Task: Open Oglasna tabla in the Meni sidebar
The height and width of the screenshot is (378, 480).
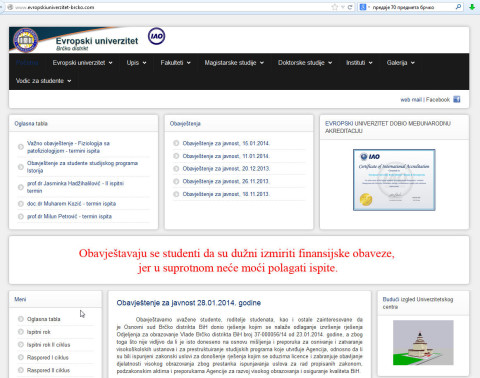Action: tap(43, 319)
